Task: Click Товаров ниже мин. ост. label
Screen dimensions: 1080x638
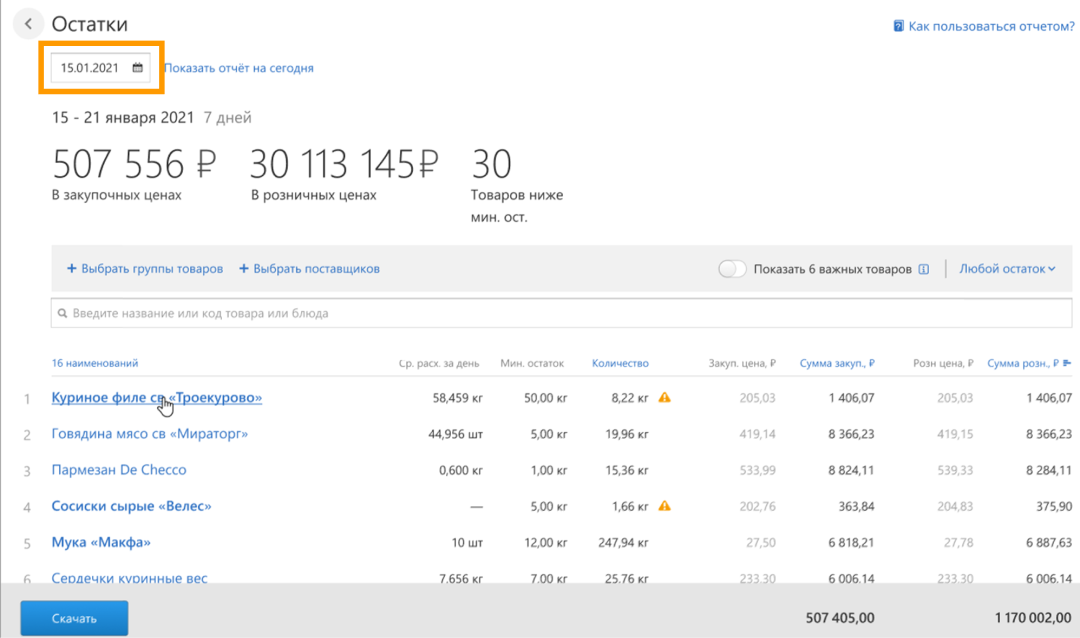Action: (x=517, y=206)
